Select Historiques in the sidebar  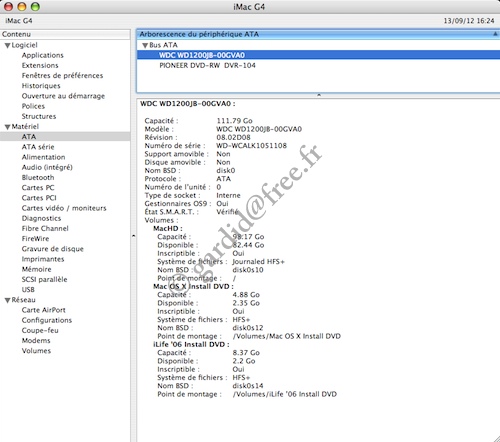(41, 86)
